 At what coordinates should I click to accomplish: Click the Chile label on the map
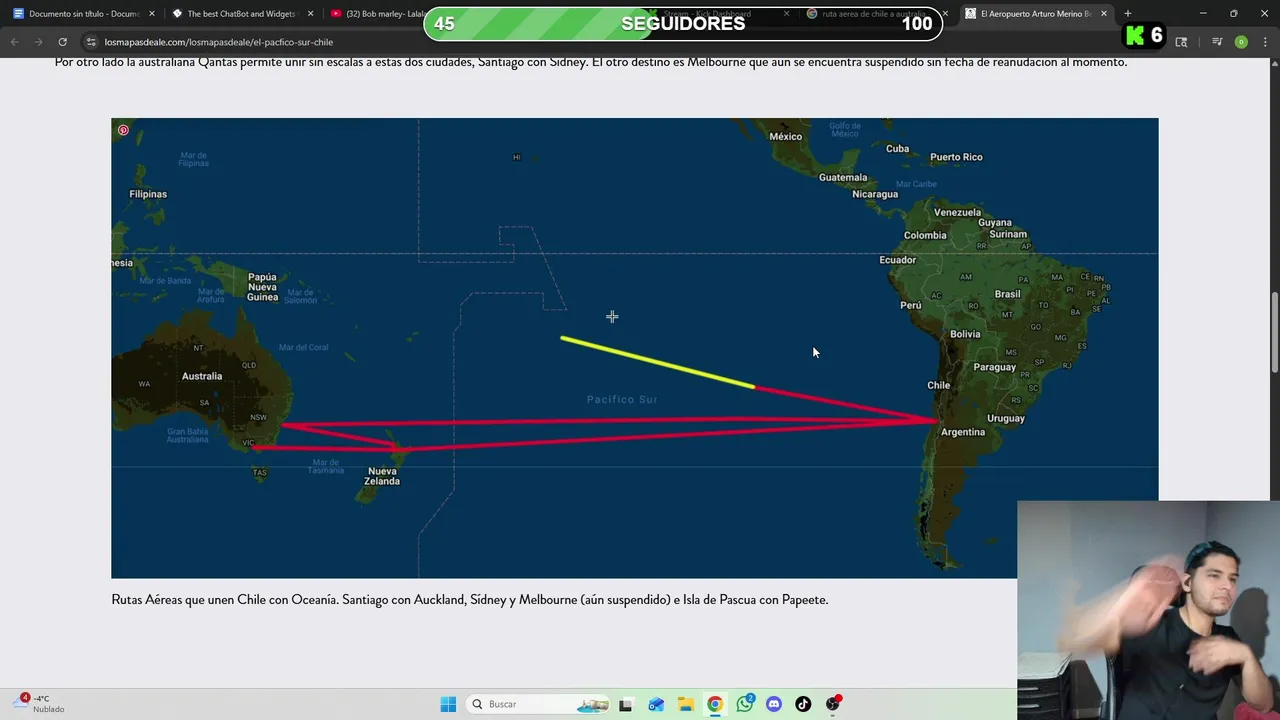coord(938,385)
